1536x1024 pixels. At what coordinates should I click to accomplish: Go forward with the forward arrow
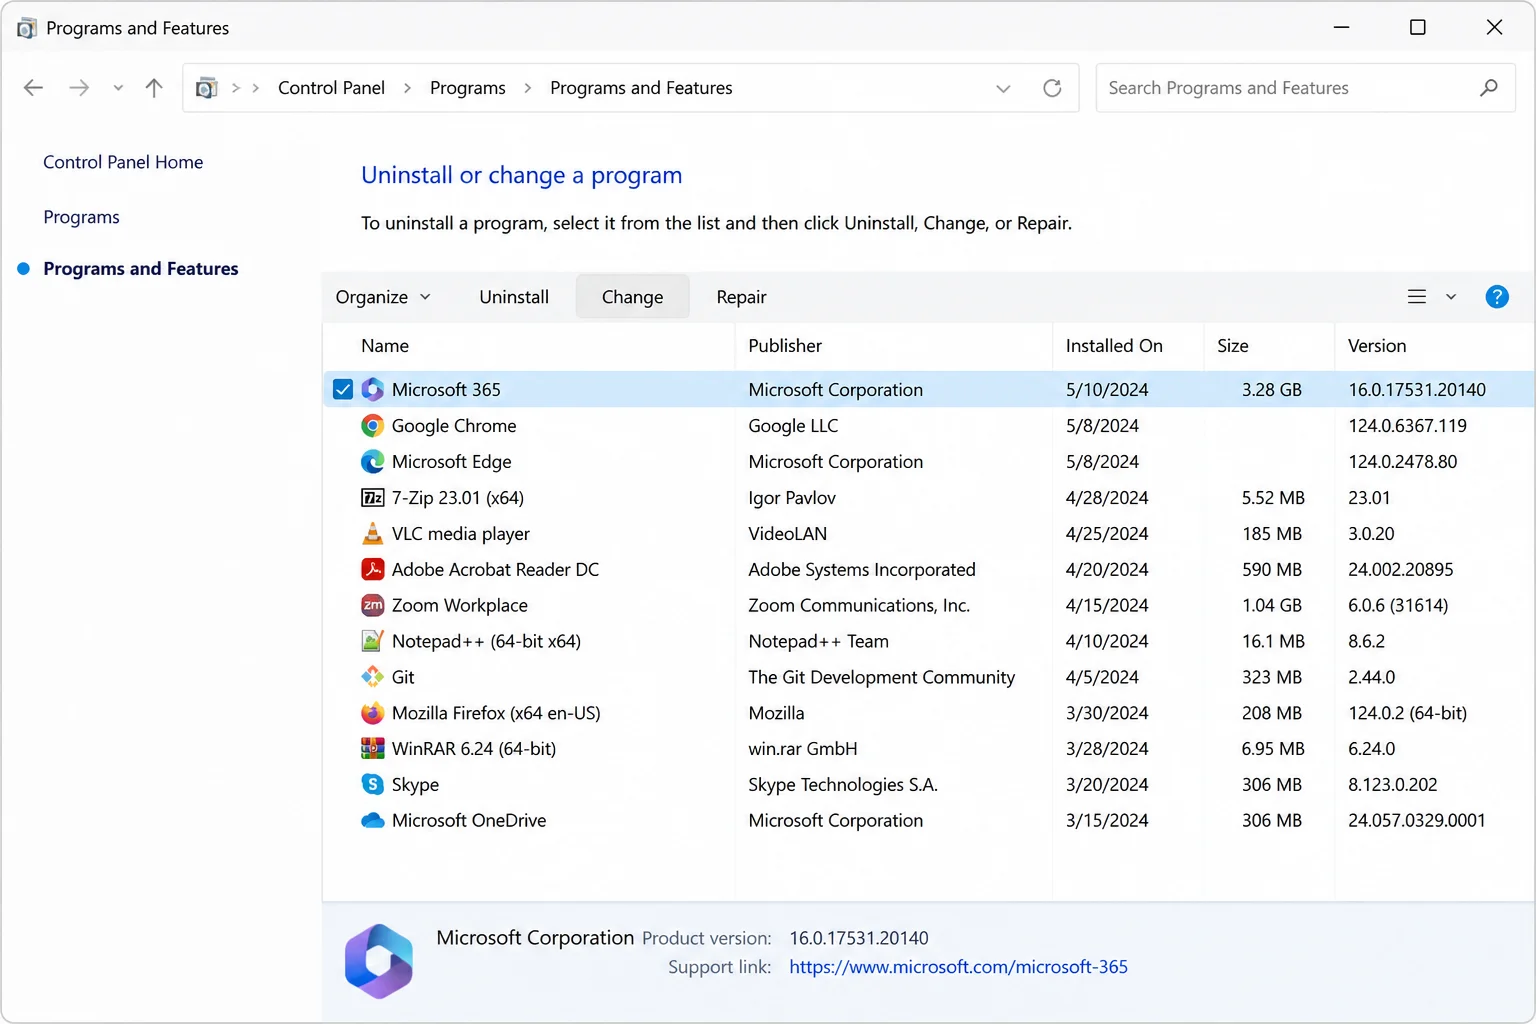click(x=79, y=88)
